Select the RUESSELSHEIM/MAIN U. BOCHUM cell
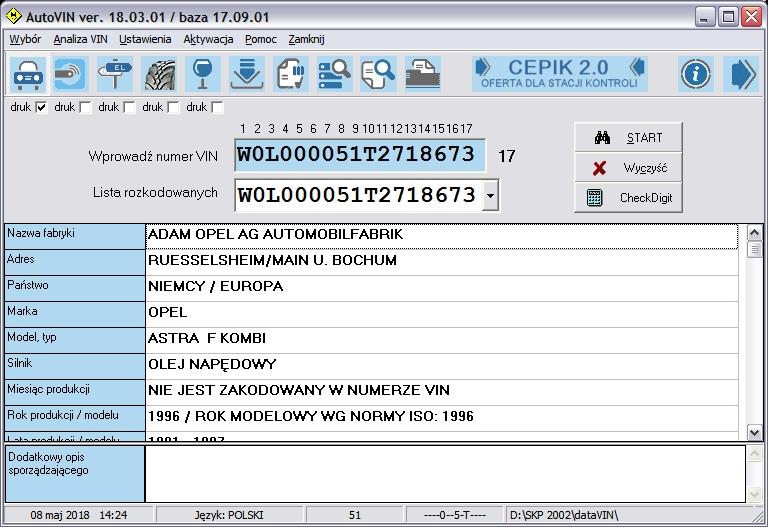The width and height of the screenshot is (768, 527). point(442,263)
